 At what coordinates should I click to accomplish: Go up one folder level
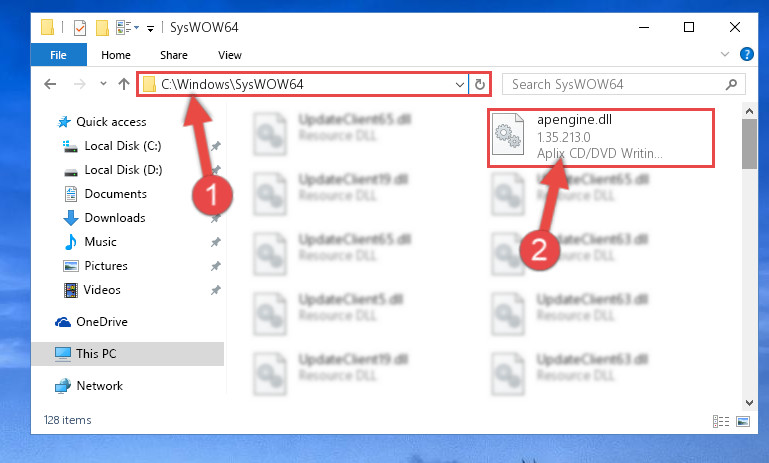pos(124,84)
